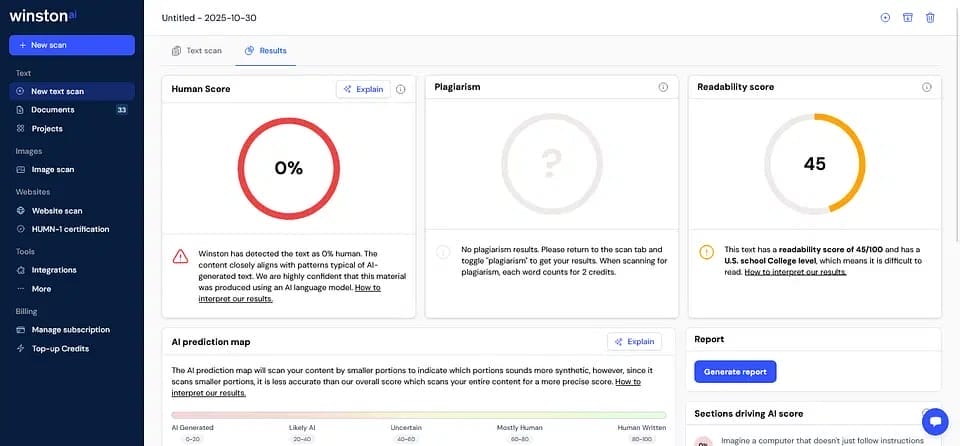Select the Results tab
This screenshot has height=446, width=960.
click(265, 50)
